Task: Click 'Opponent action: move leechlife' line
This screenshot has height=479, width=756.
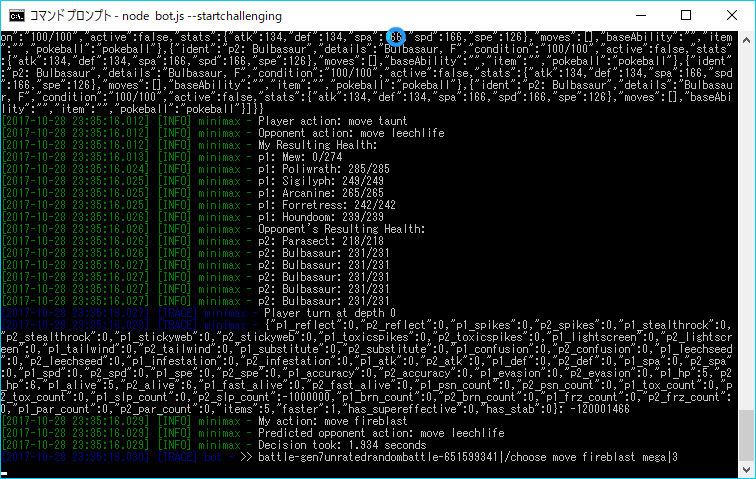Action: pos(351,133)
